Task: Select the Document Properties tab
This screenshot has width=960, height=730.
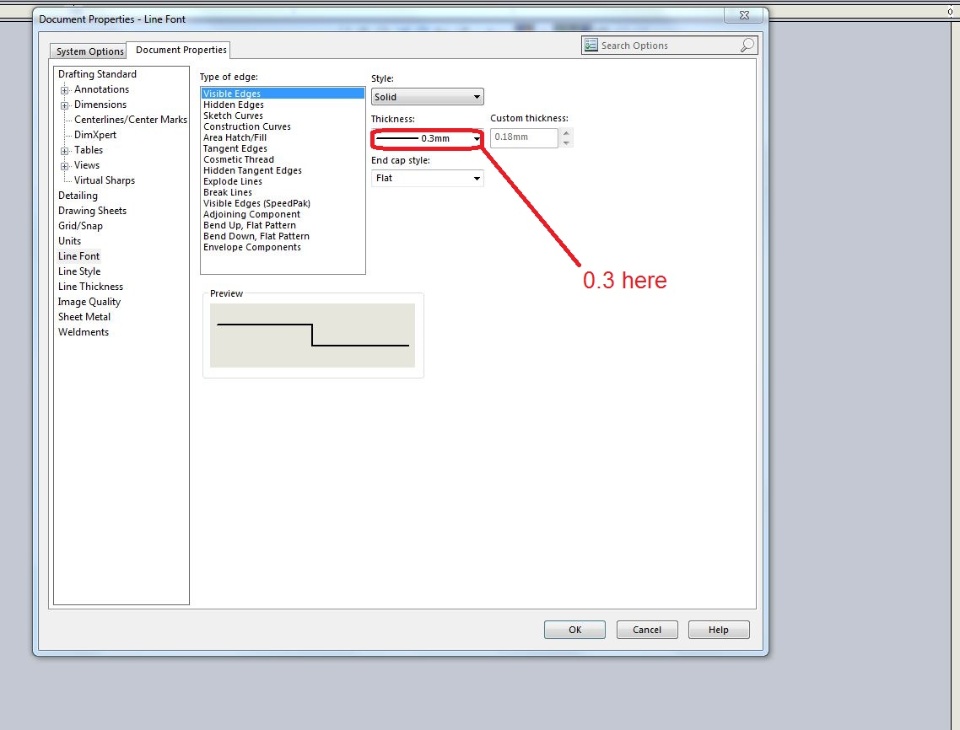Action: point(181,50)
